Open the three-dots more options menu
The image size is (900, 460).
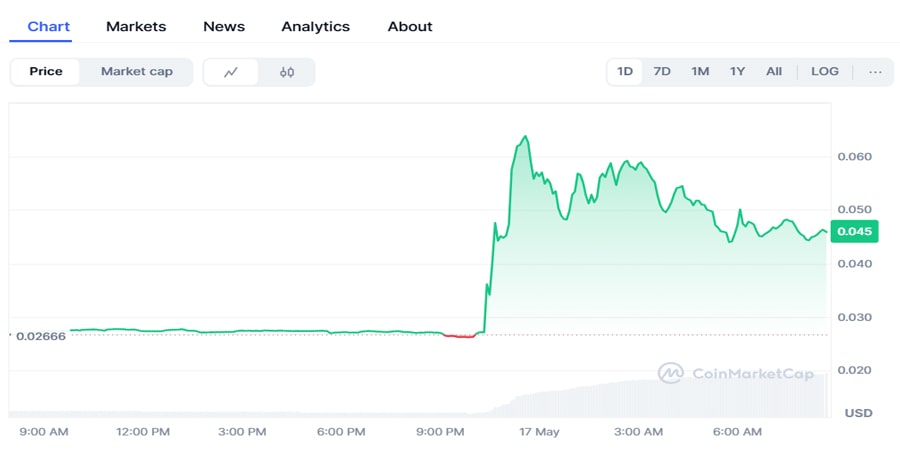[875, 72]
